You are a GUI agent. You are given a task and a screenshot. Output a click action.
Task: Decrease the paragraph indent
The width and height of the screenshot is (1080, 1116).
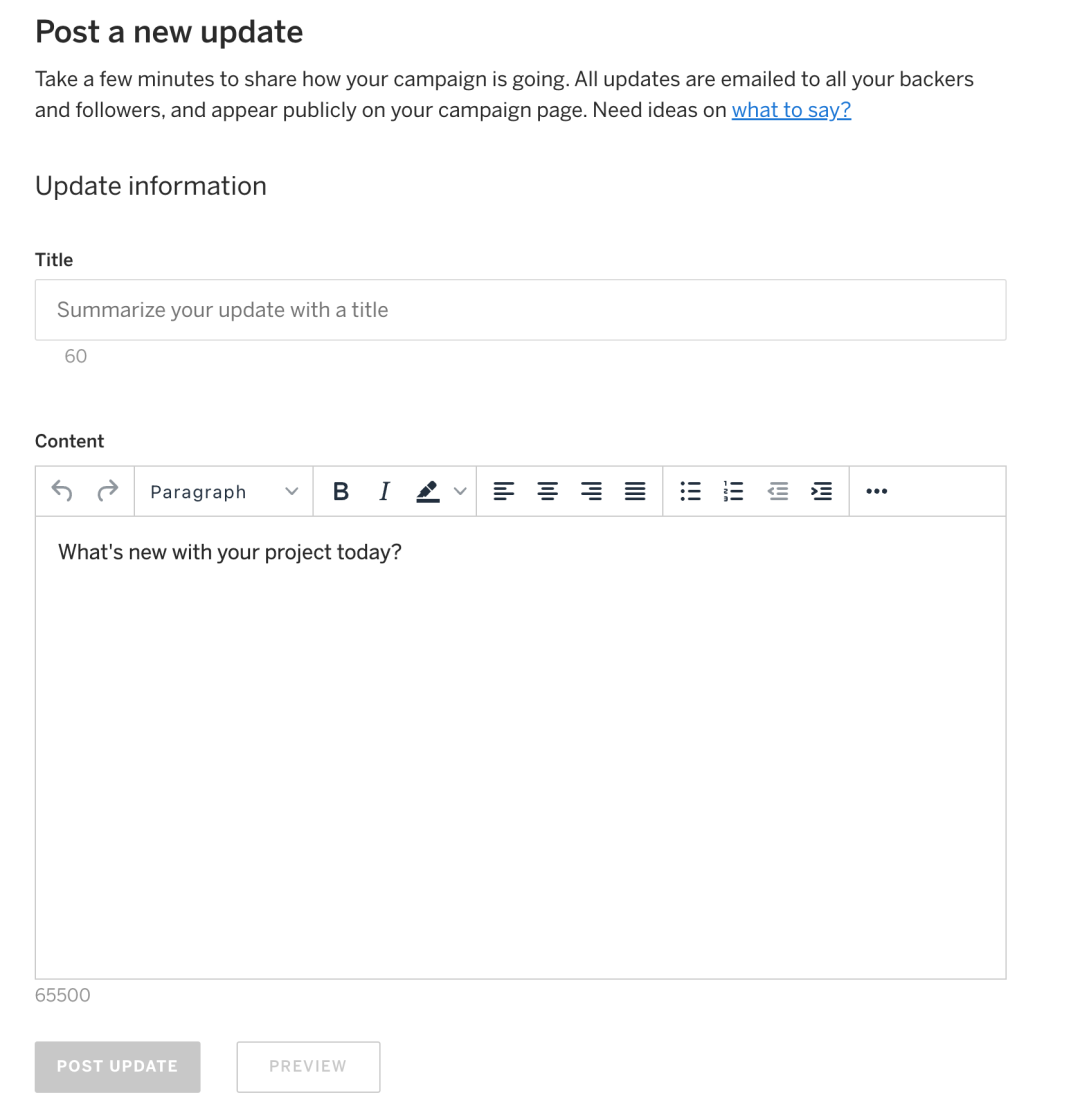tap(778, 491)
